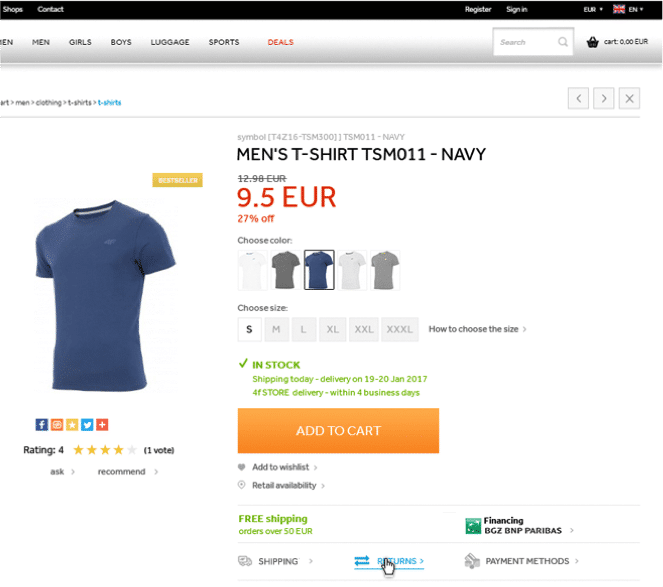Open the EUR currency dropdown
This screenshot has height=587, width=663.
click(x=593, y=9)
